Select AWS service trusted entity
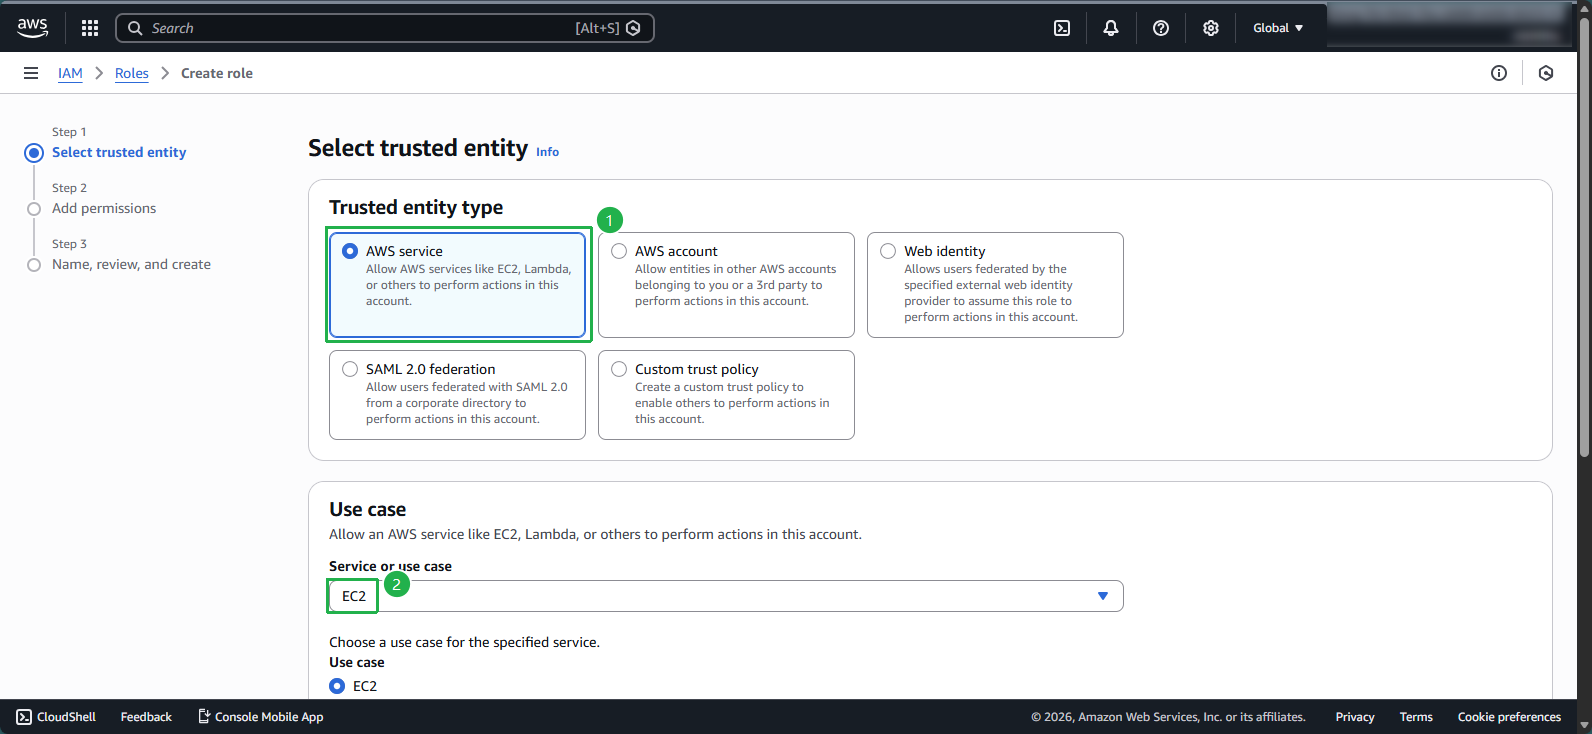 coord(457,285)
